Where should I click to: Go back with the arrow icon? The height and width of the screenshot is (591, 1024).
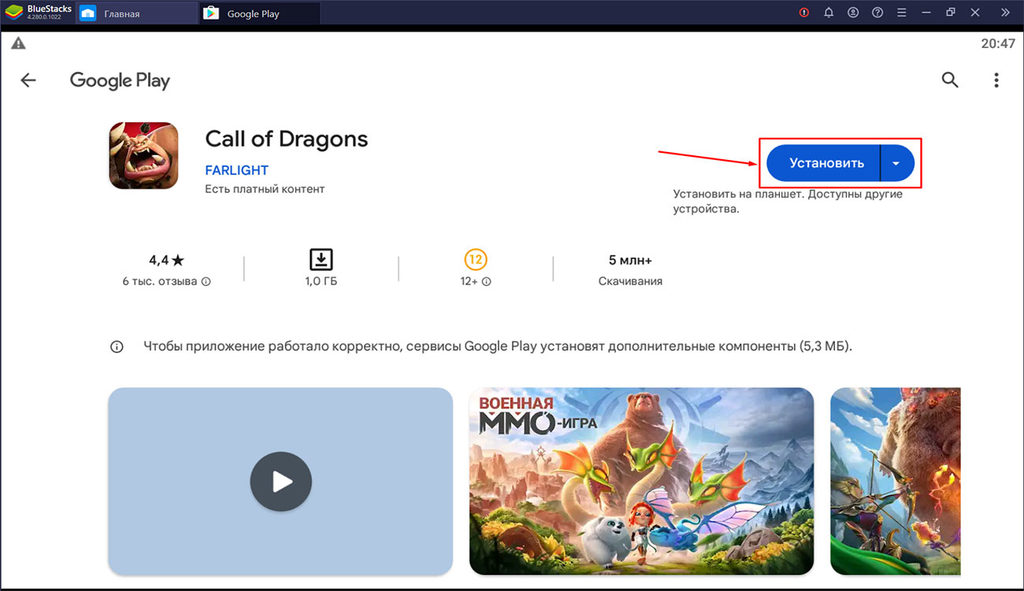click(x=28, y=80)
